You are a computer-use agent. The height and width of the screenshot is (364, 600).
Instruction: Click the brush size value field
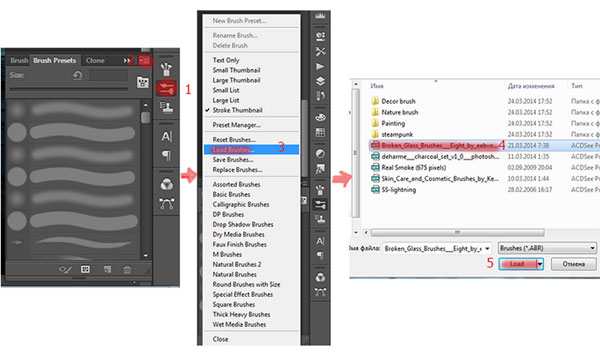[109, 75]
